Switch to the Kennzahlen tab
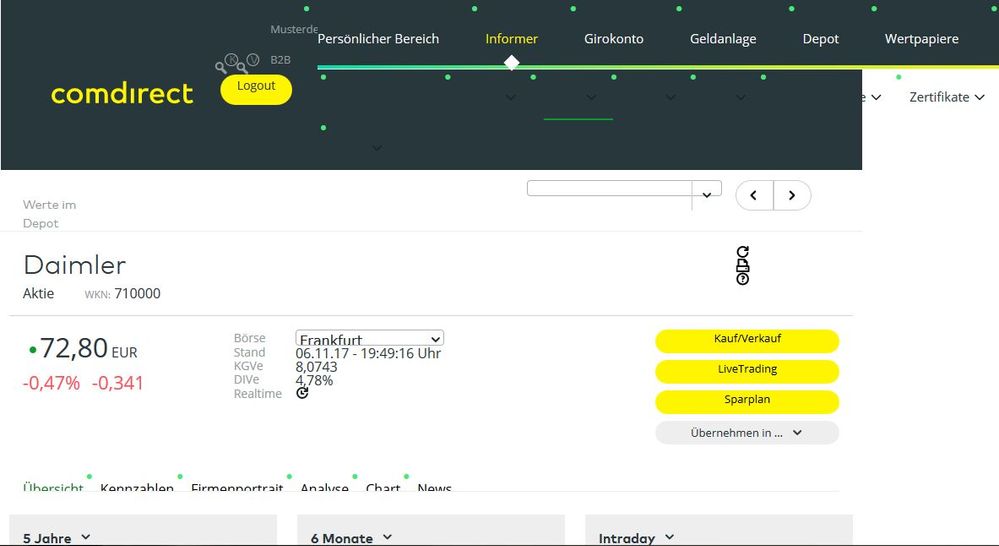 point(137,487)
